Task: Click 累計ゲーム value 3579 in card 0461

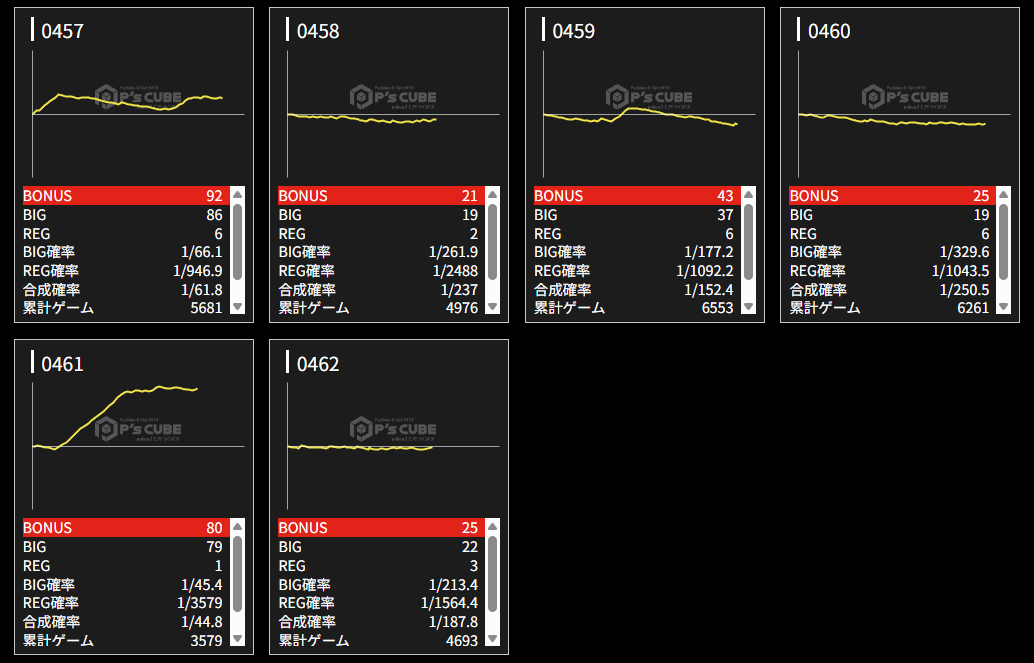Action: [204, 641]
